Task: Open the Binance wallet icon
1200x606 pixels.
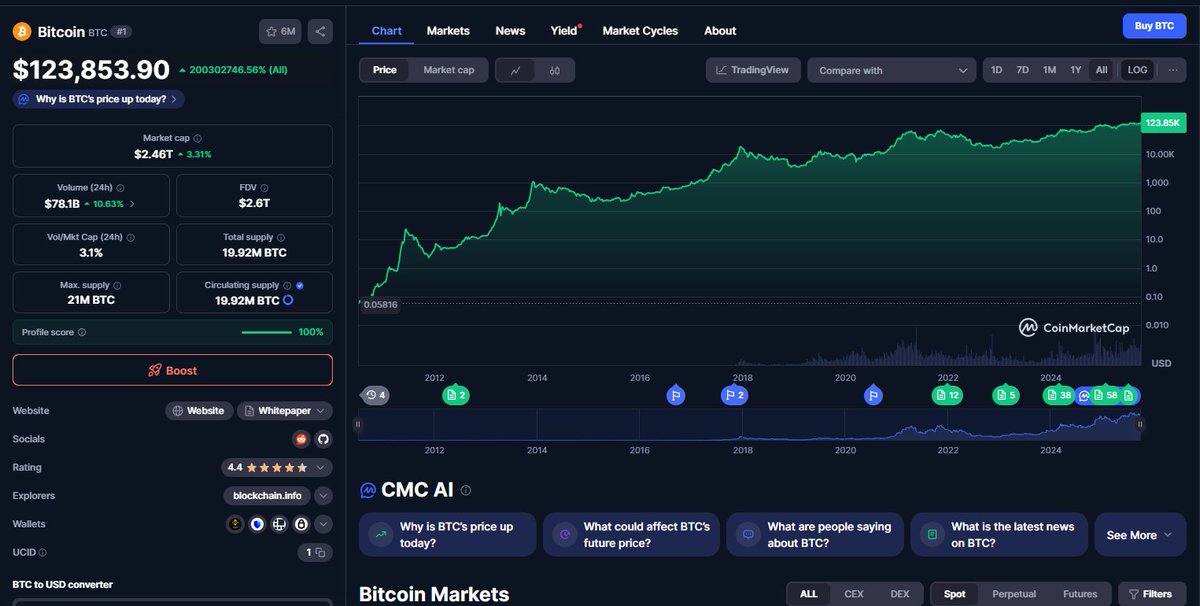Action: tap(236, 524)
